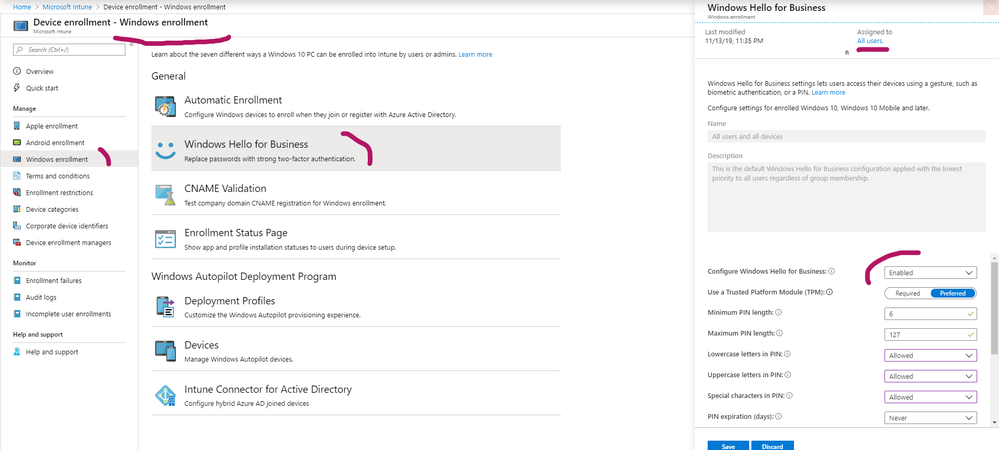This screenshot has height=450, width=999.
Task: Follow Learn more link in Windows Hello panel
Action: coord(828,92)
